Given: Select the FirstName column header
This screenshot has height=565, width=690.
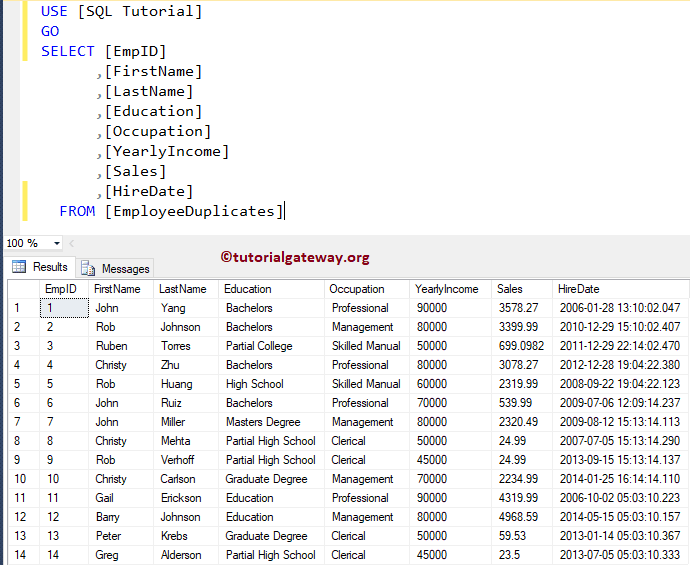Looking at the screenshot, I should [117, 289].
